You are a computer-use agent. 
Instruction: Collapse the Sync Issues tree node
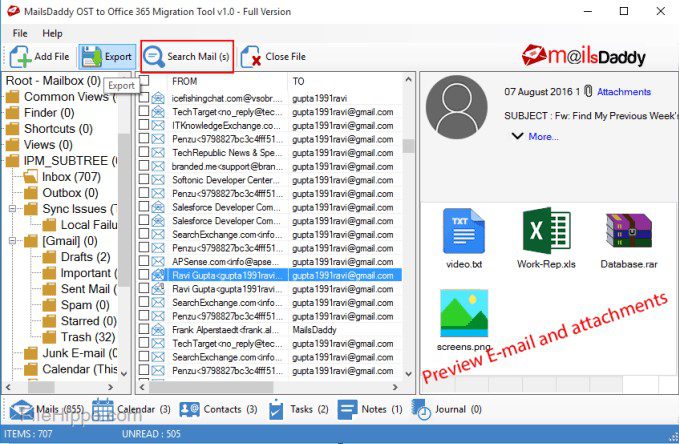(13, 209)
